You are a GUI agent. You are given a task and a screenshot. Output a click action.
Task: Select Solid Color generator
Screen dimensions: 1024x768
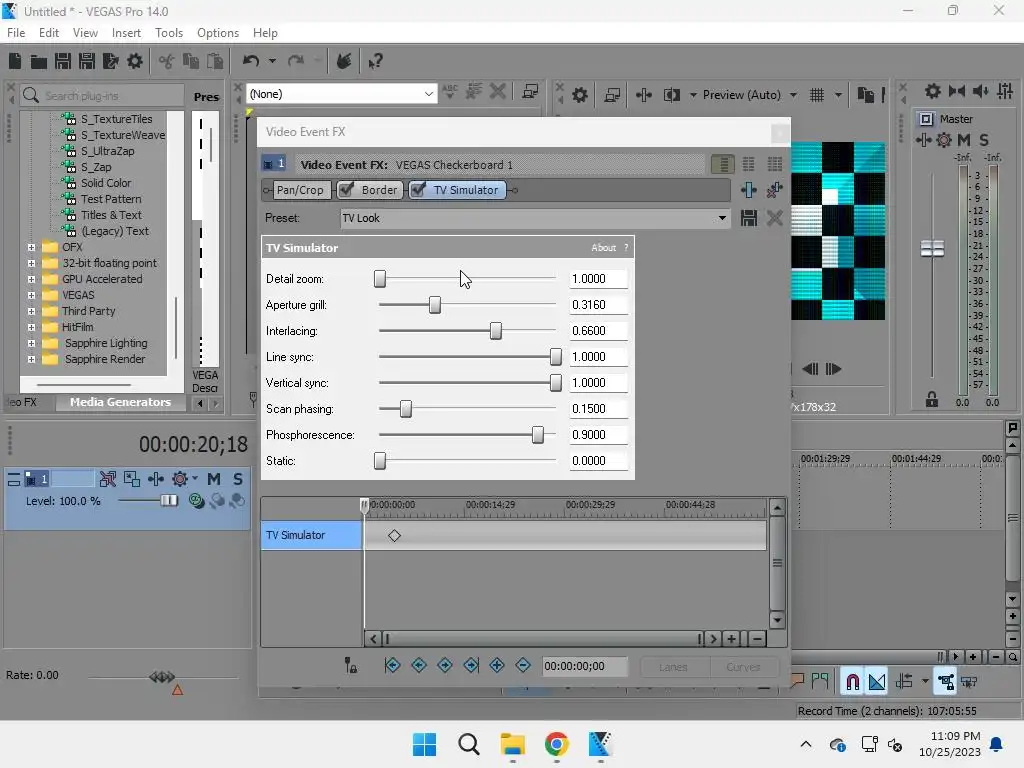pos(106,184)
